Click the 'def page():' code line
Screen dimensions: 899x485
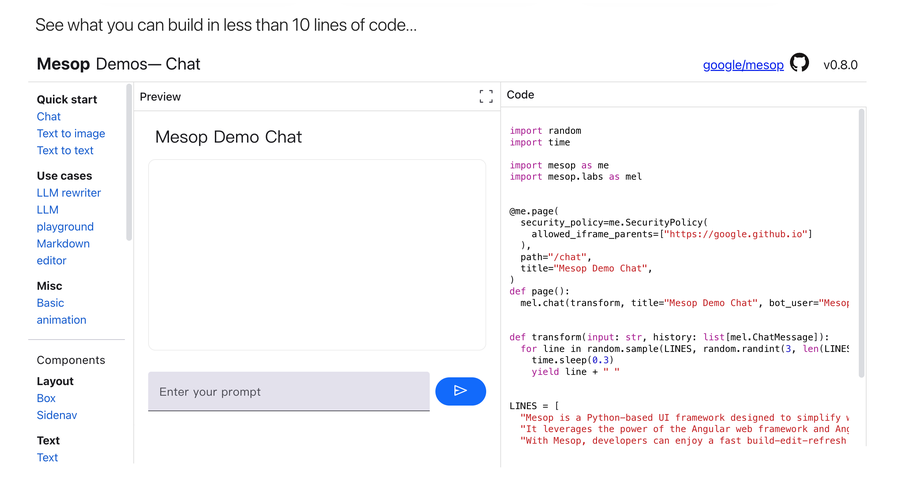point(540,291)
